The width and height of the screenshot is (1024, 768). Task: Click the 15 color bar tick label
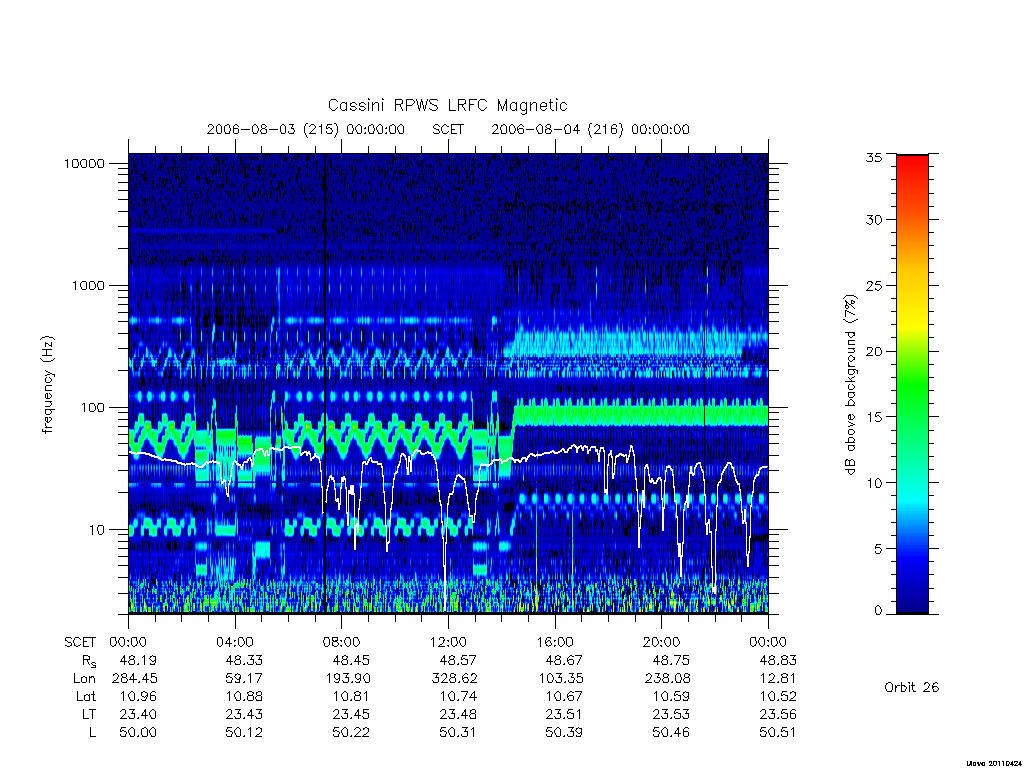874,417
